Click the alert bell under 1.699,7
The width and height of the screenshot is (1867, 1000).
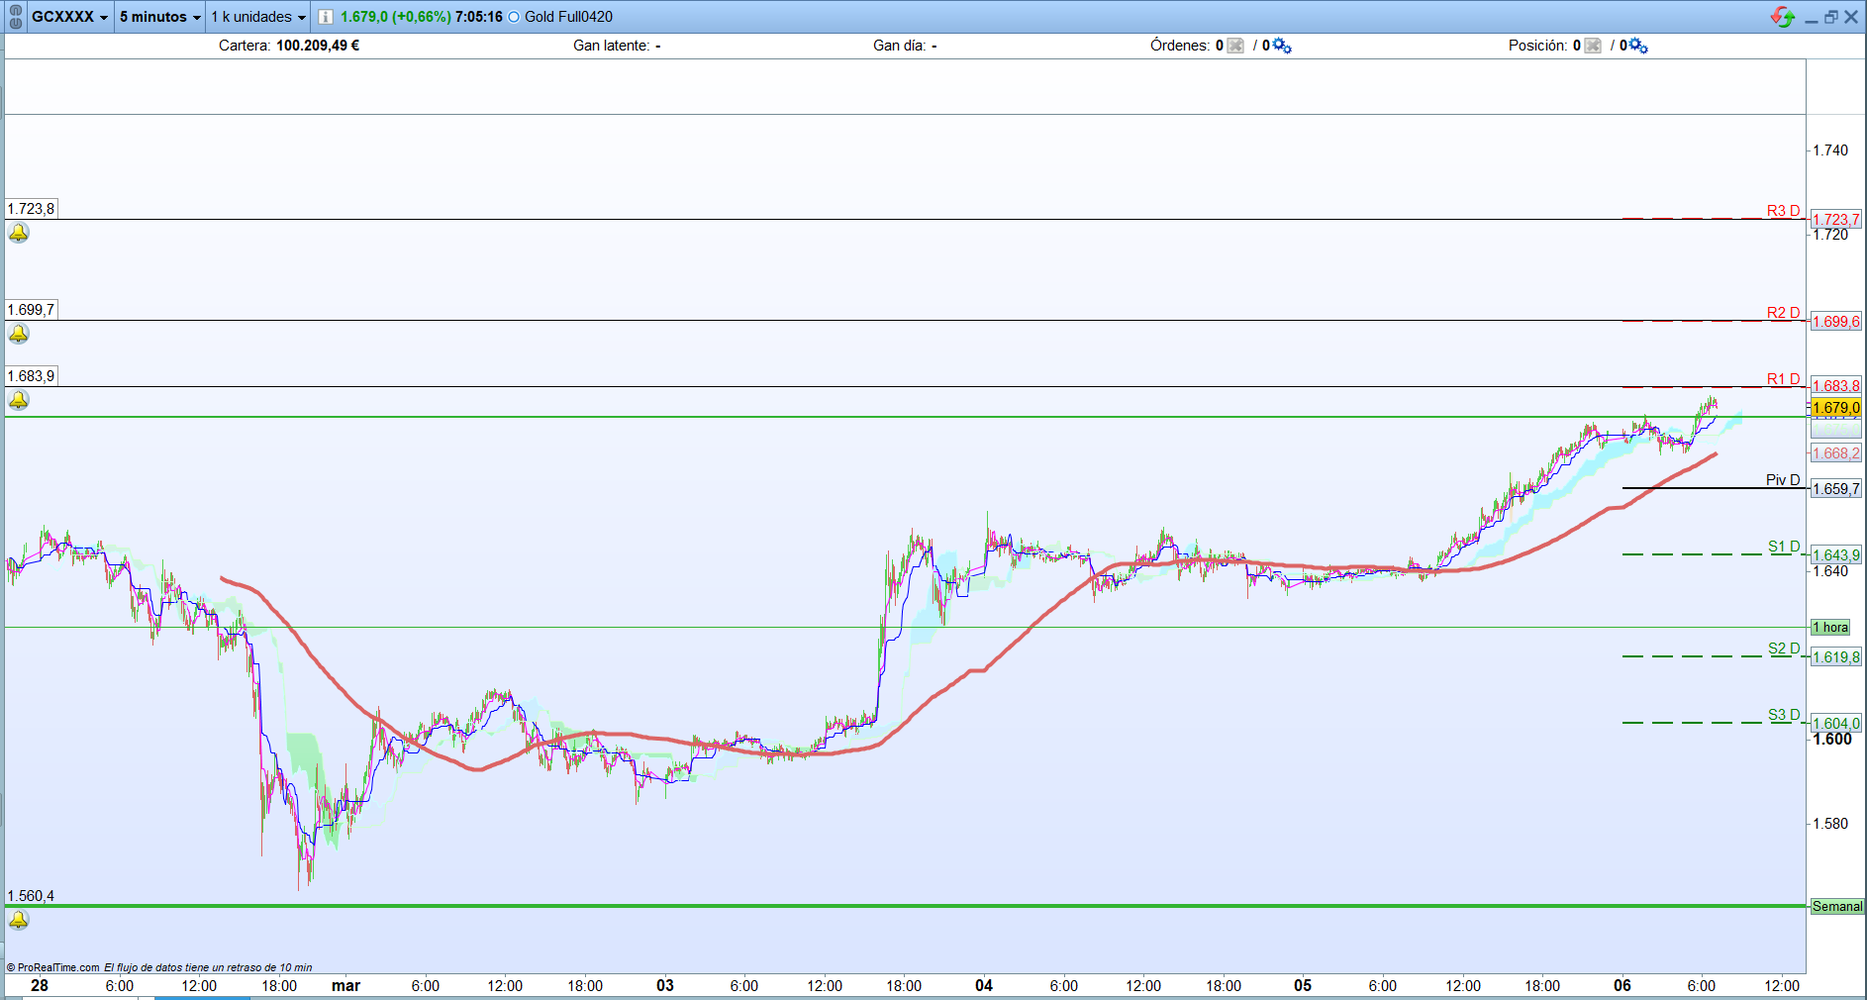19,334
